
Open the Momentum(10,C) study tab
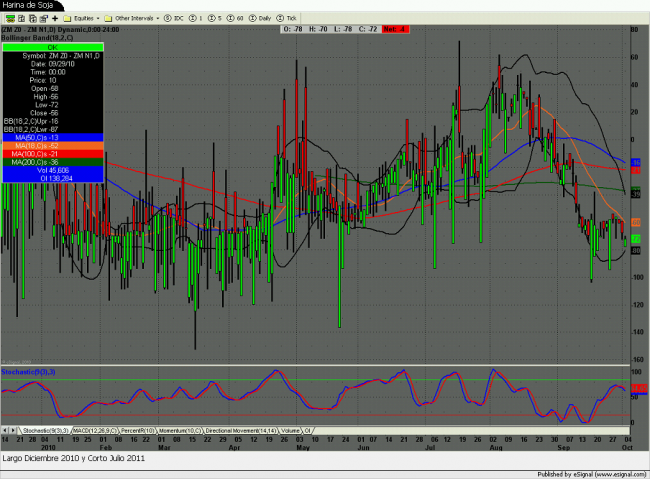click(x=180, y=431)
